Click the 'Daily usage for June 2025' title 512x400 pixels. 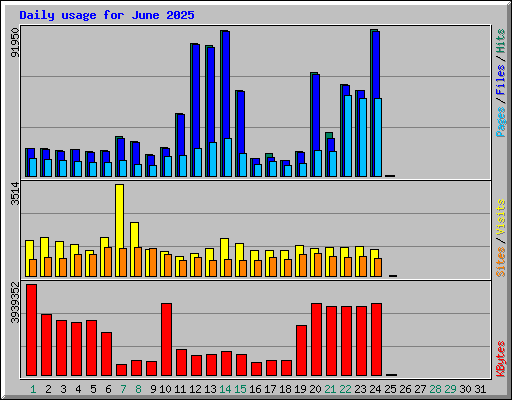pyautogui.click(x=107, y=15)
